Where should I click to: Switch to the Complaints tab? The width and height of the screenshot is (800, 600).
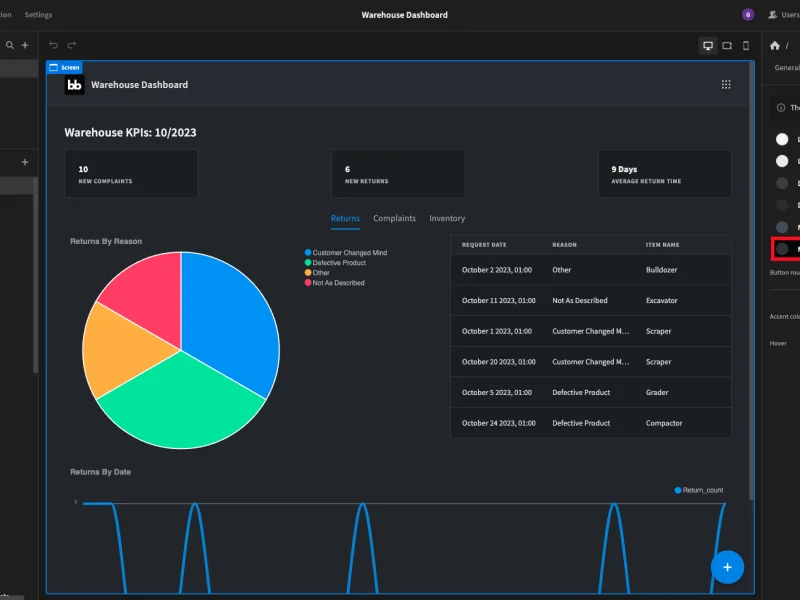click(x=394, y=218)
